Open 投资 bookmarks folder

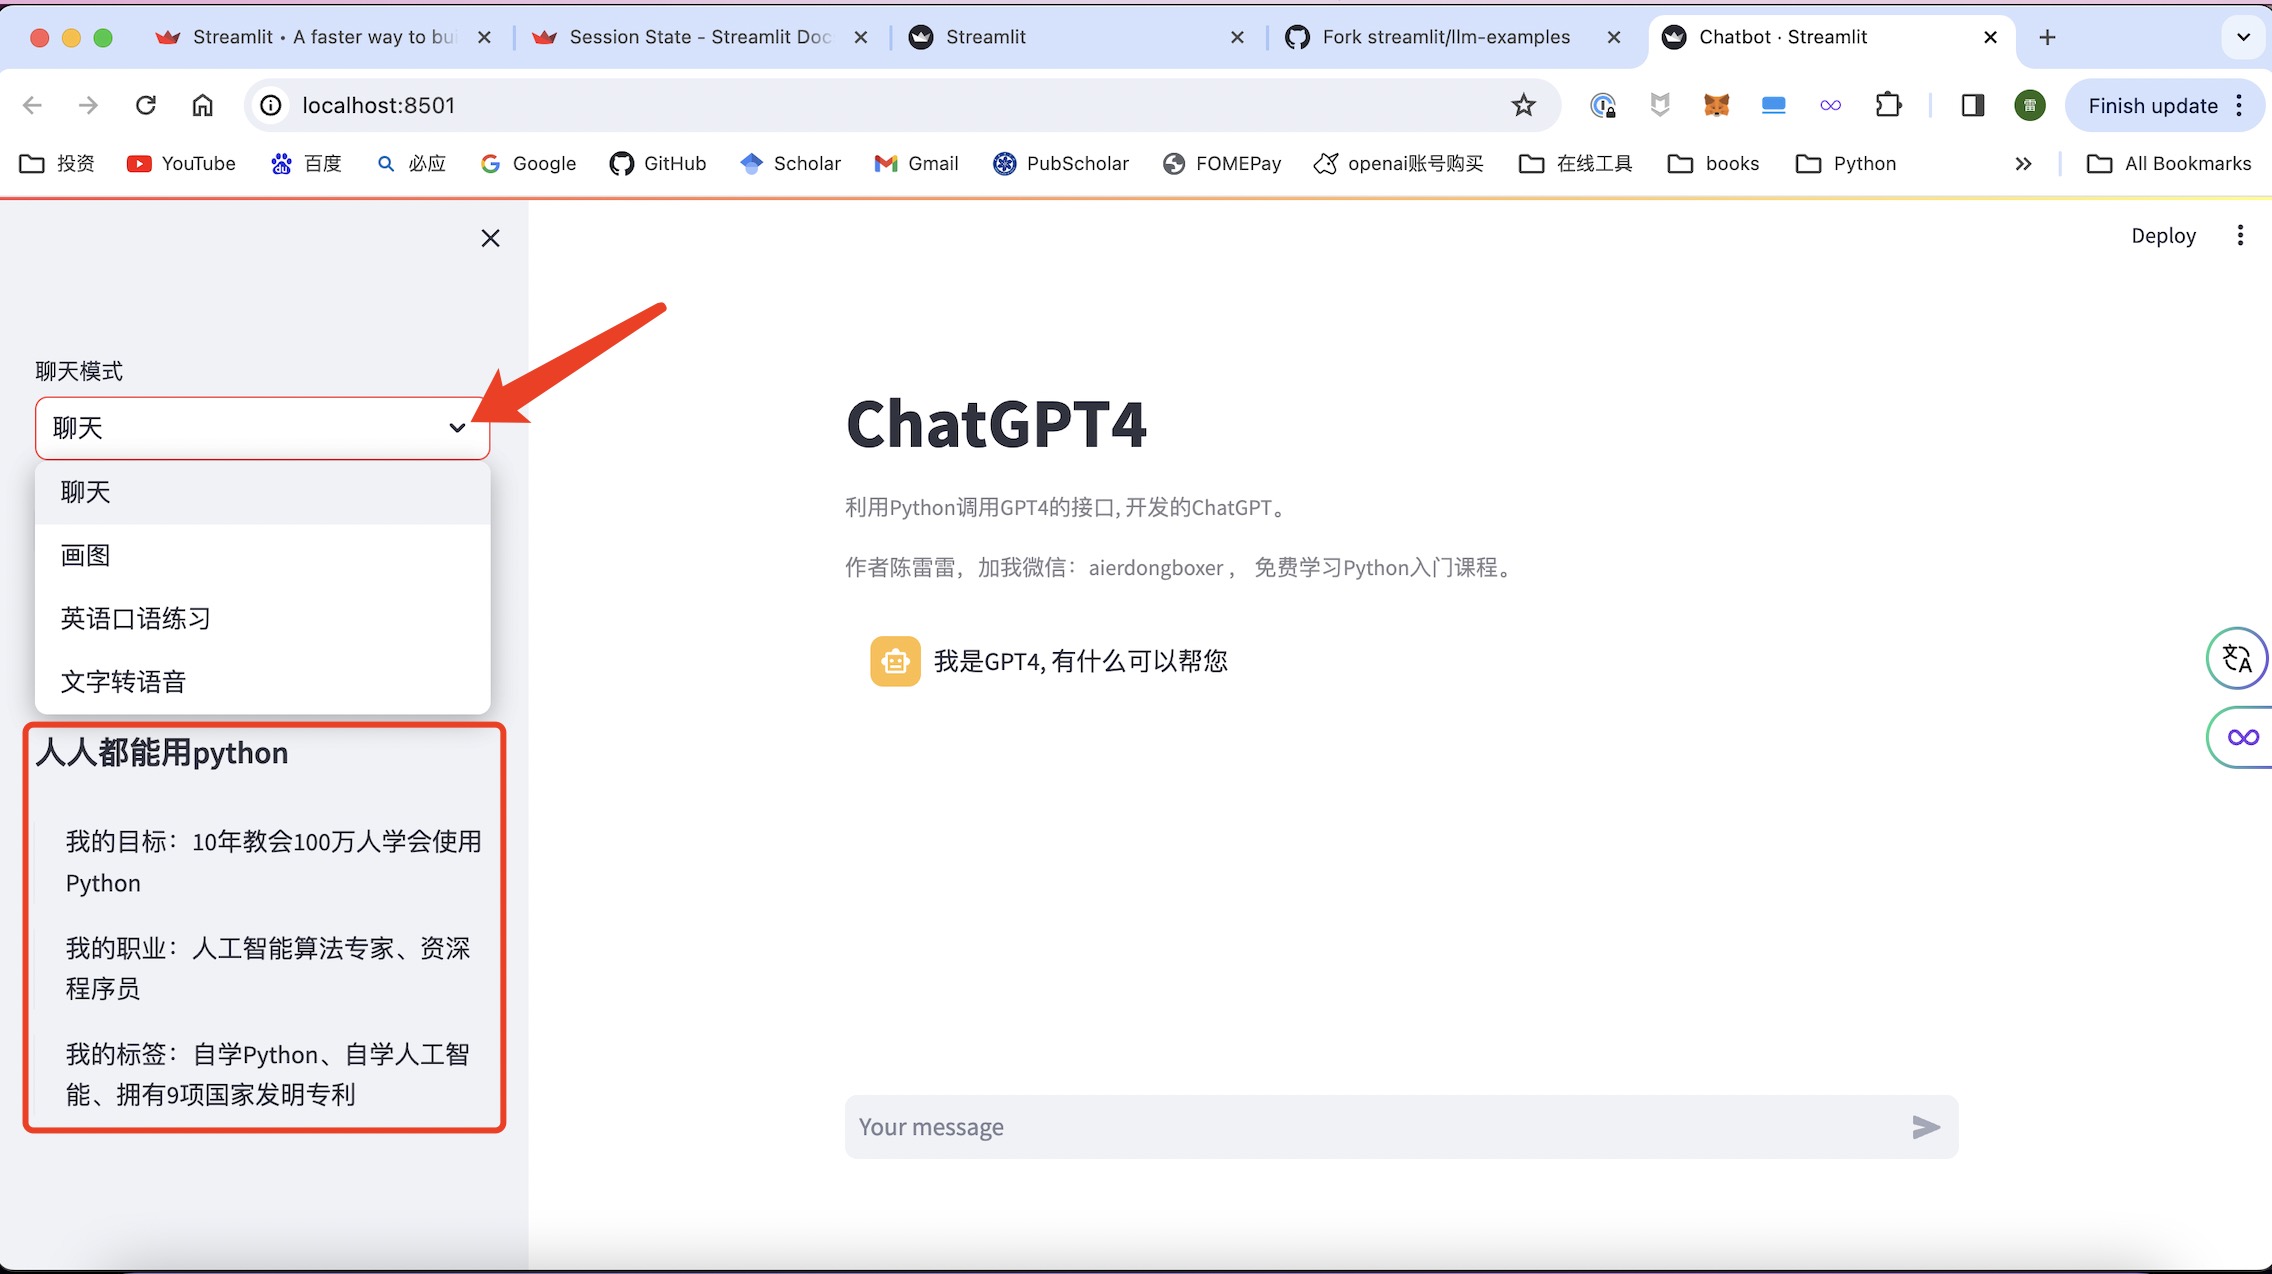57,163
